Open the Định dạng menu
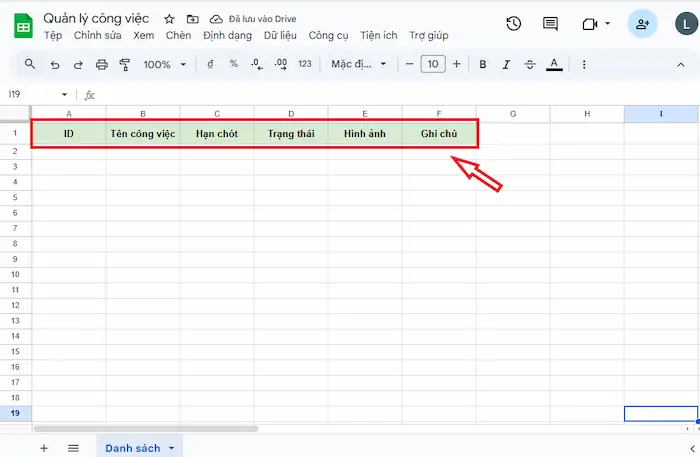Viewport: 700px width, 457px height. pos(227,35)
